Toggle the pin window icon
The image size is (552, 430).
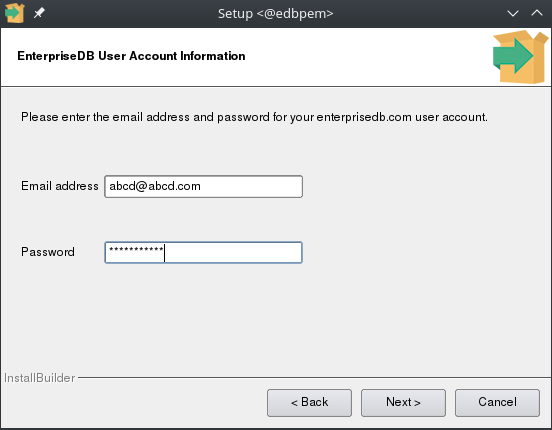click(39, 13)
